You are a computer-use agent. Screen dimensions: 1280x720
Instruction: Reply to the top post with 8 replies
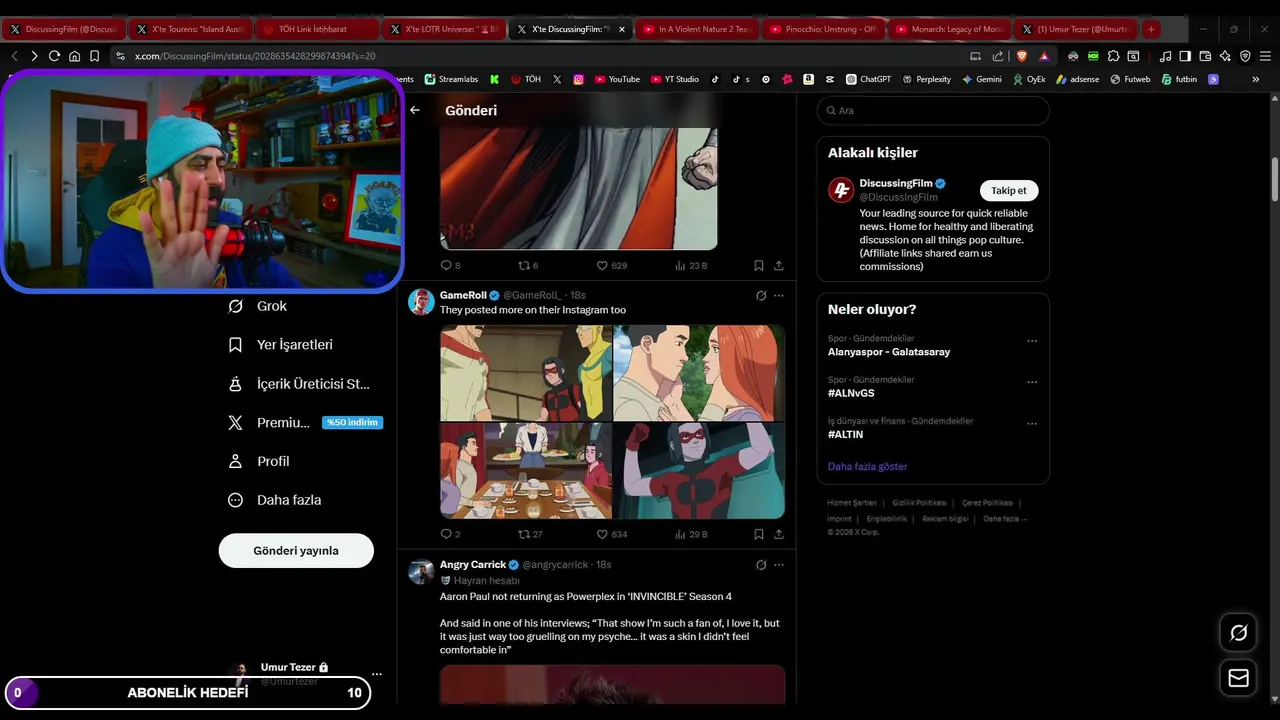pos(450,266)
